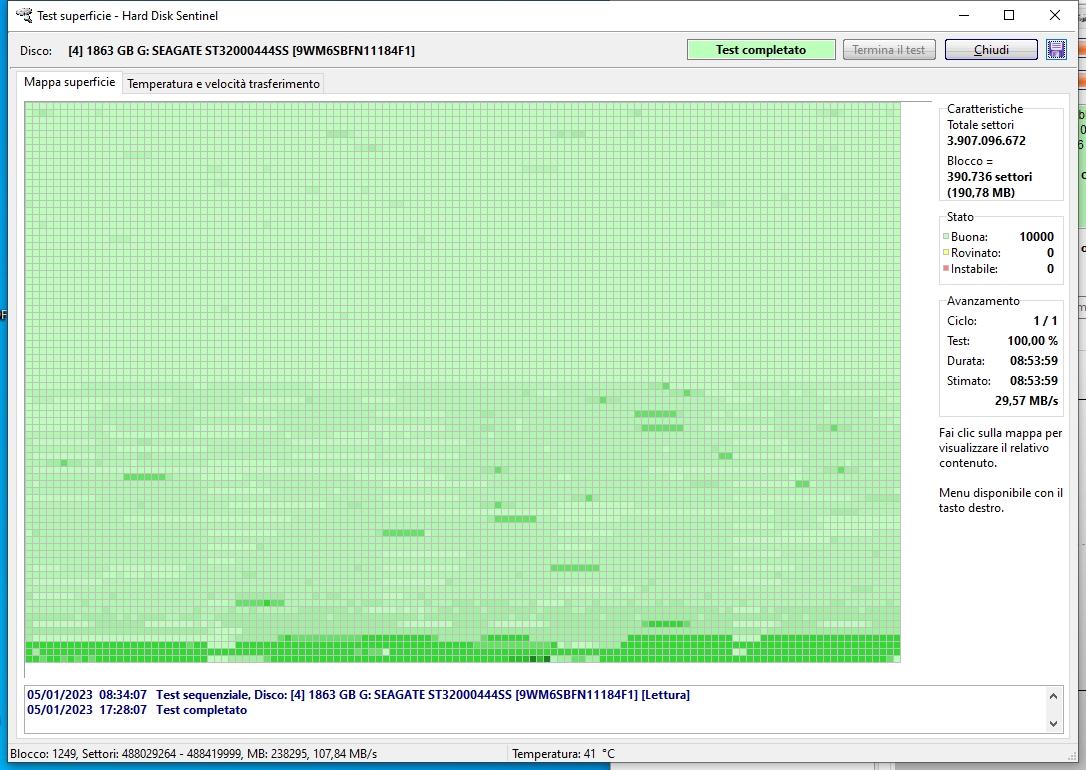Click the Buona count 10000
This screenshot has width=1086, height=770.
(x=1036, y=237)
